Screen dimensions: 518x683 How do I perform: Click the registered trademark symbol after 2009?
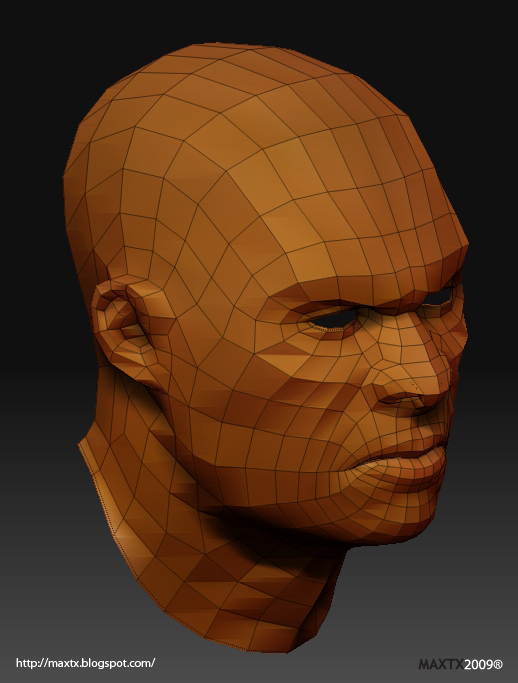click(498, 665)
